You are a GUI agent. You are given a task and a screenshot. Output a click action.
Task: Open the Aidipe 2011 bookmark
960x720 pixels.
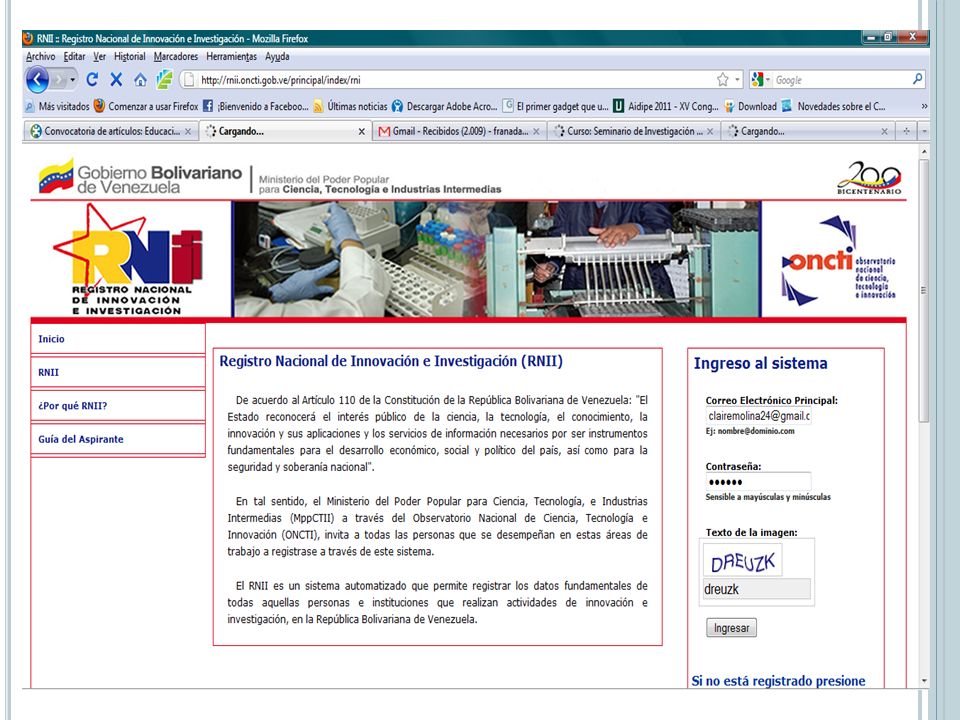tap(666, 106)
